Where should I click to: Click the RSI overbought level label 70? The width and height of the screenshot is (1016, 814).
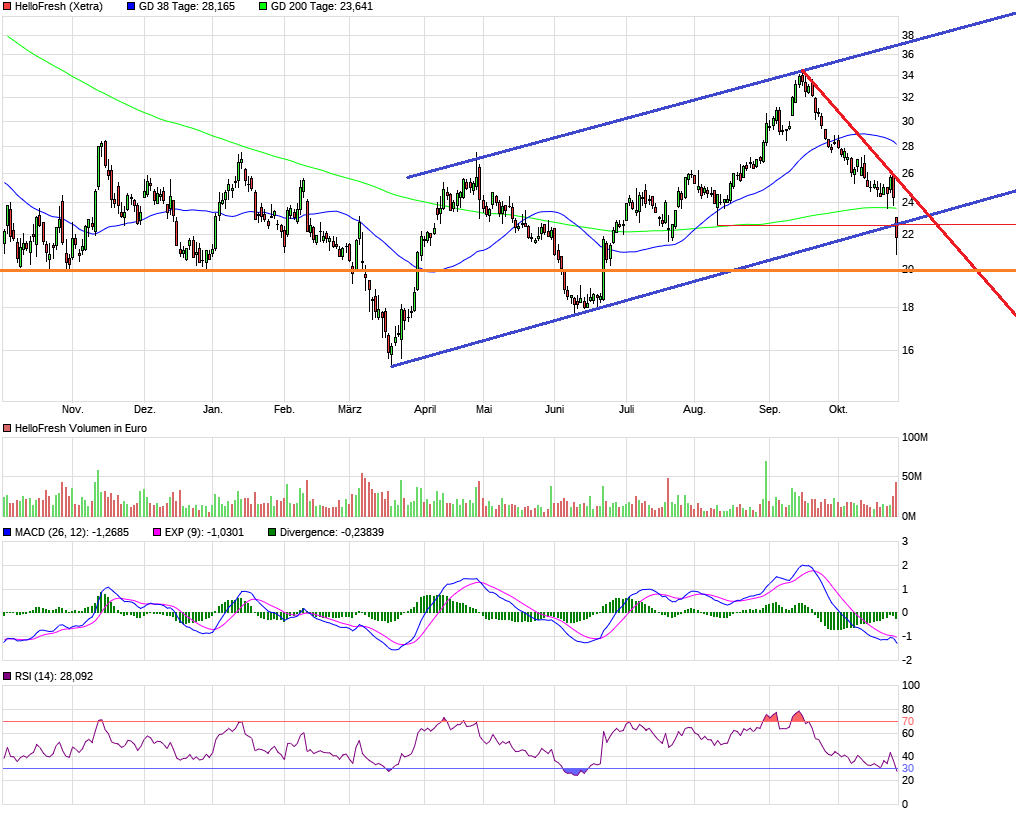(x=908, y=721)
